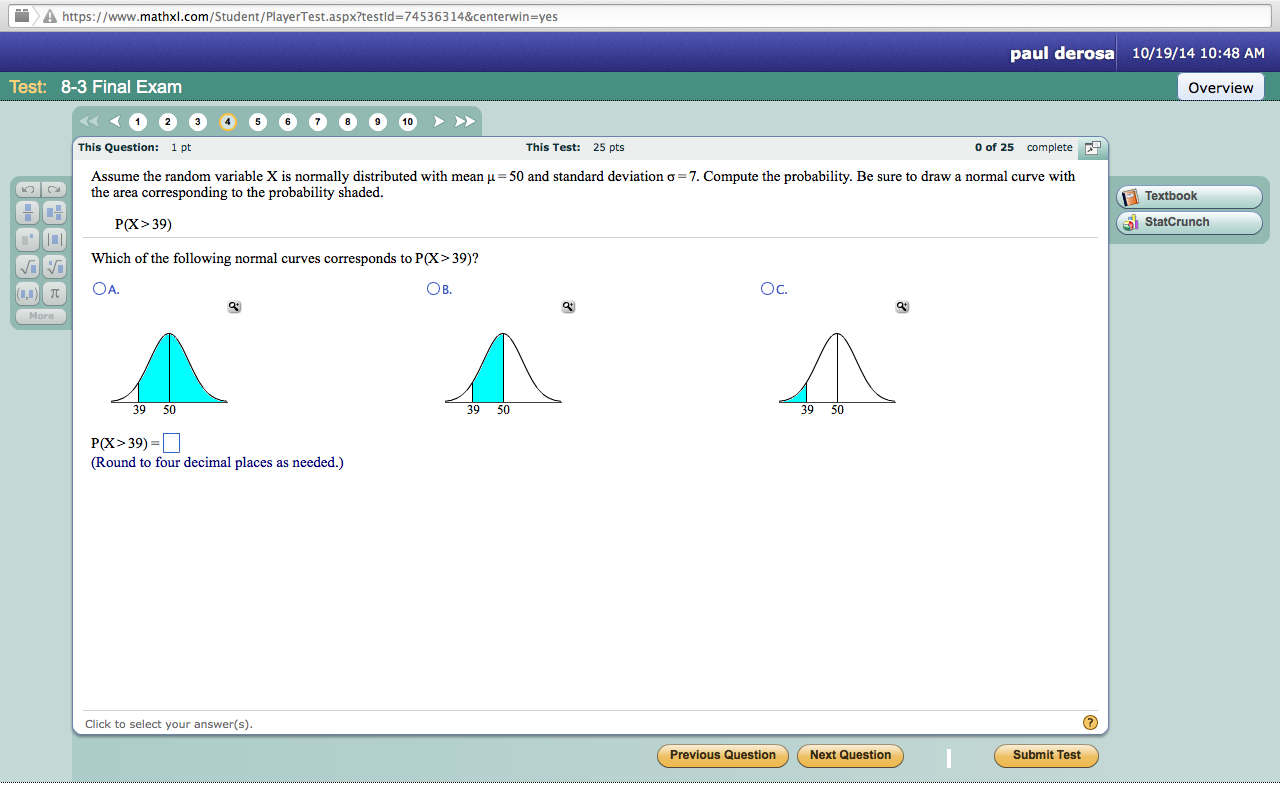Select the exponent template icon
This screenshot has height=800, width=1280.
pos(27,239)
